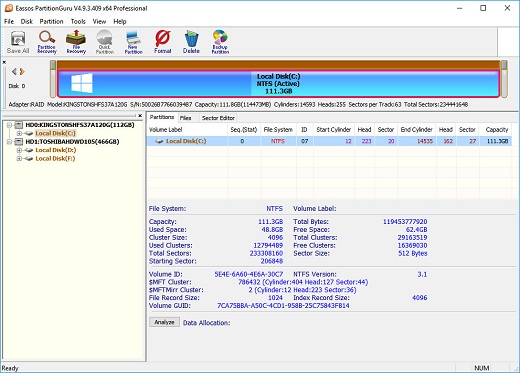Close the disk map bar with small x

point(4,62)
